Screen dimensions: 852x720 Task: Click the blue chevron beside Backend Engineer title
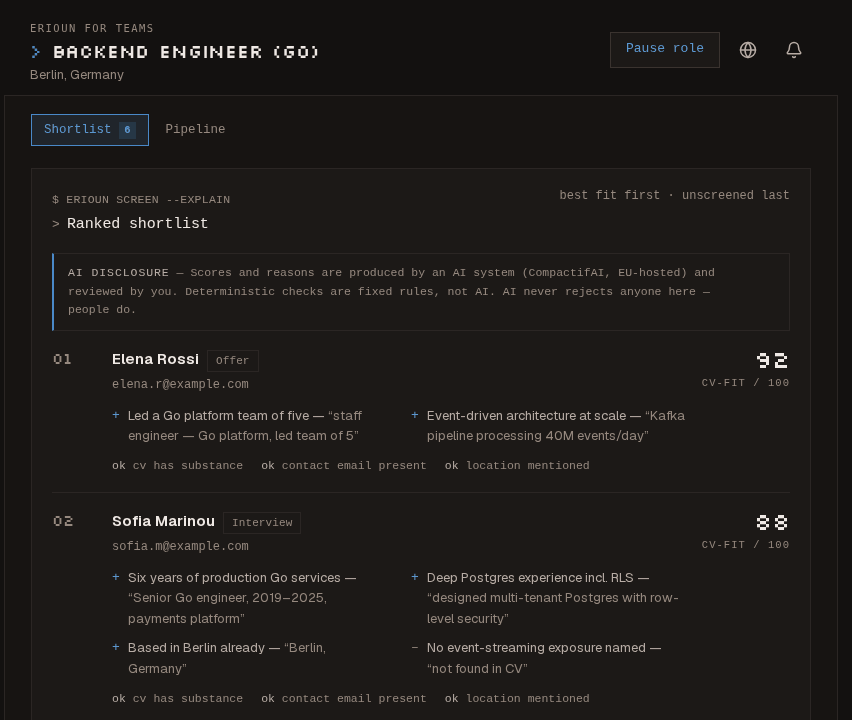(x=36, y=52)
